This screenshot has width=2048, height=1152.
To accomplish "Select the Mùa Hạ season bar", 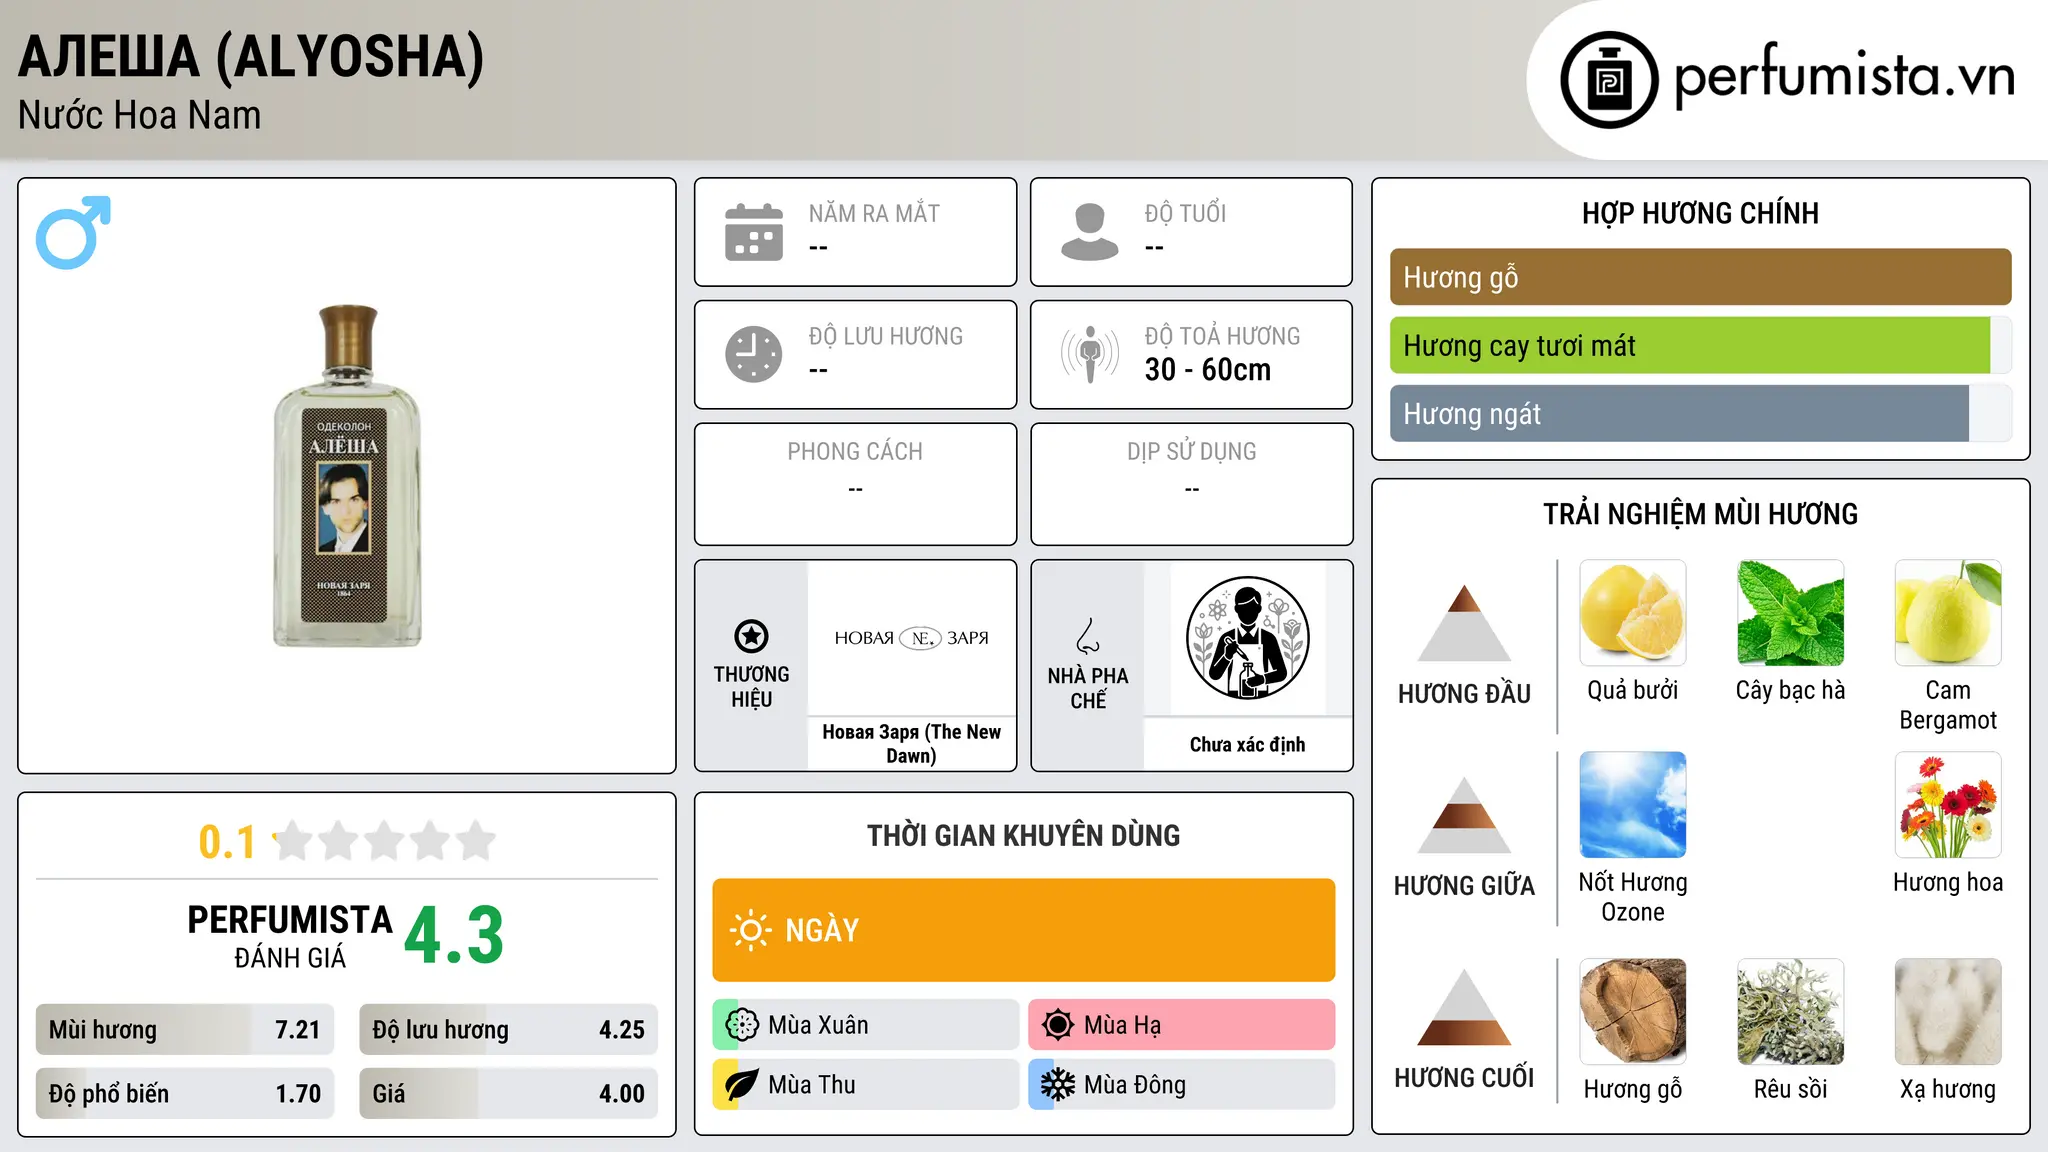I will point(1182,1025).
